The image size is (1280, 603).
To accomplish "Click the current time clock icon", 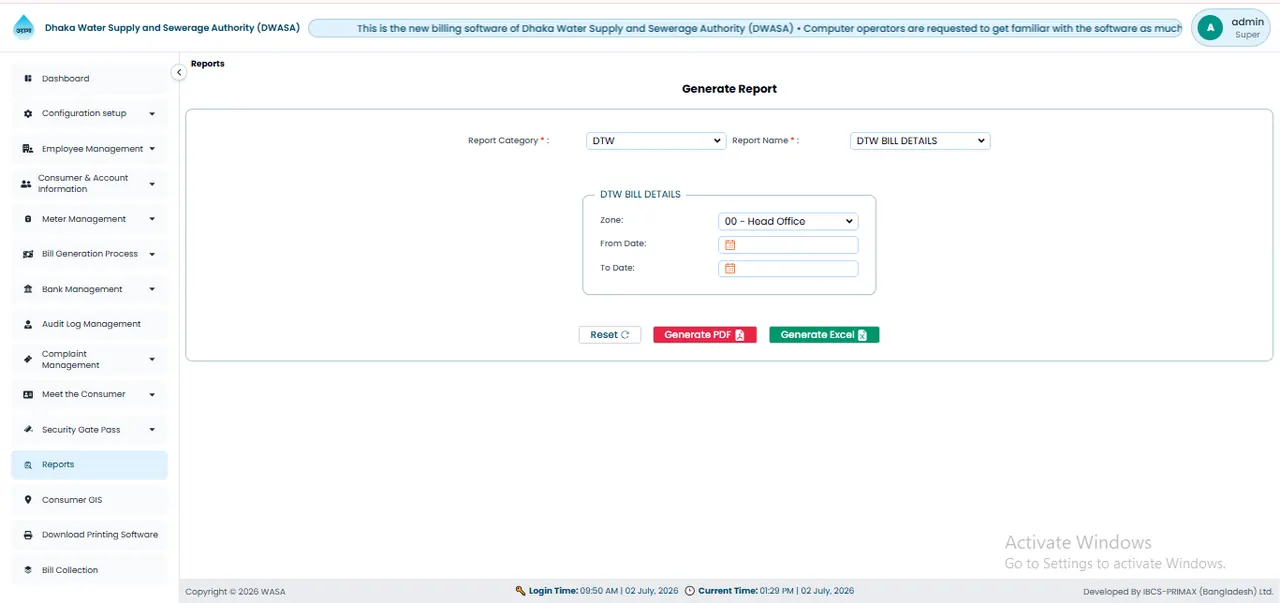I will pos(690,591).
